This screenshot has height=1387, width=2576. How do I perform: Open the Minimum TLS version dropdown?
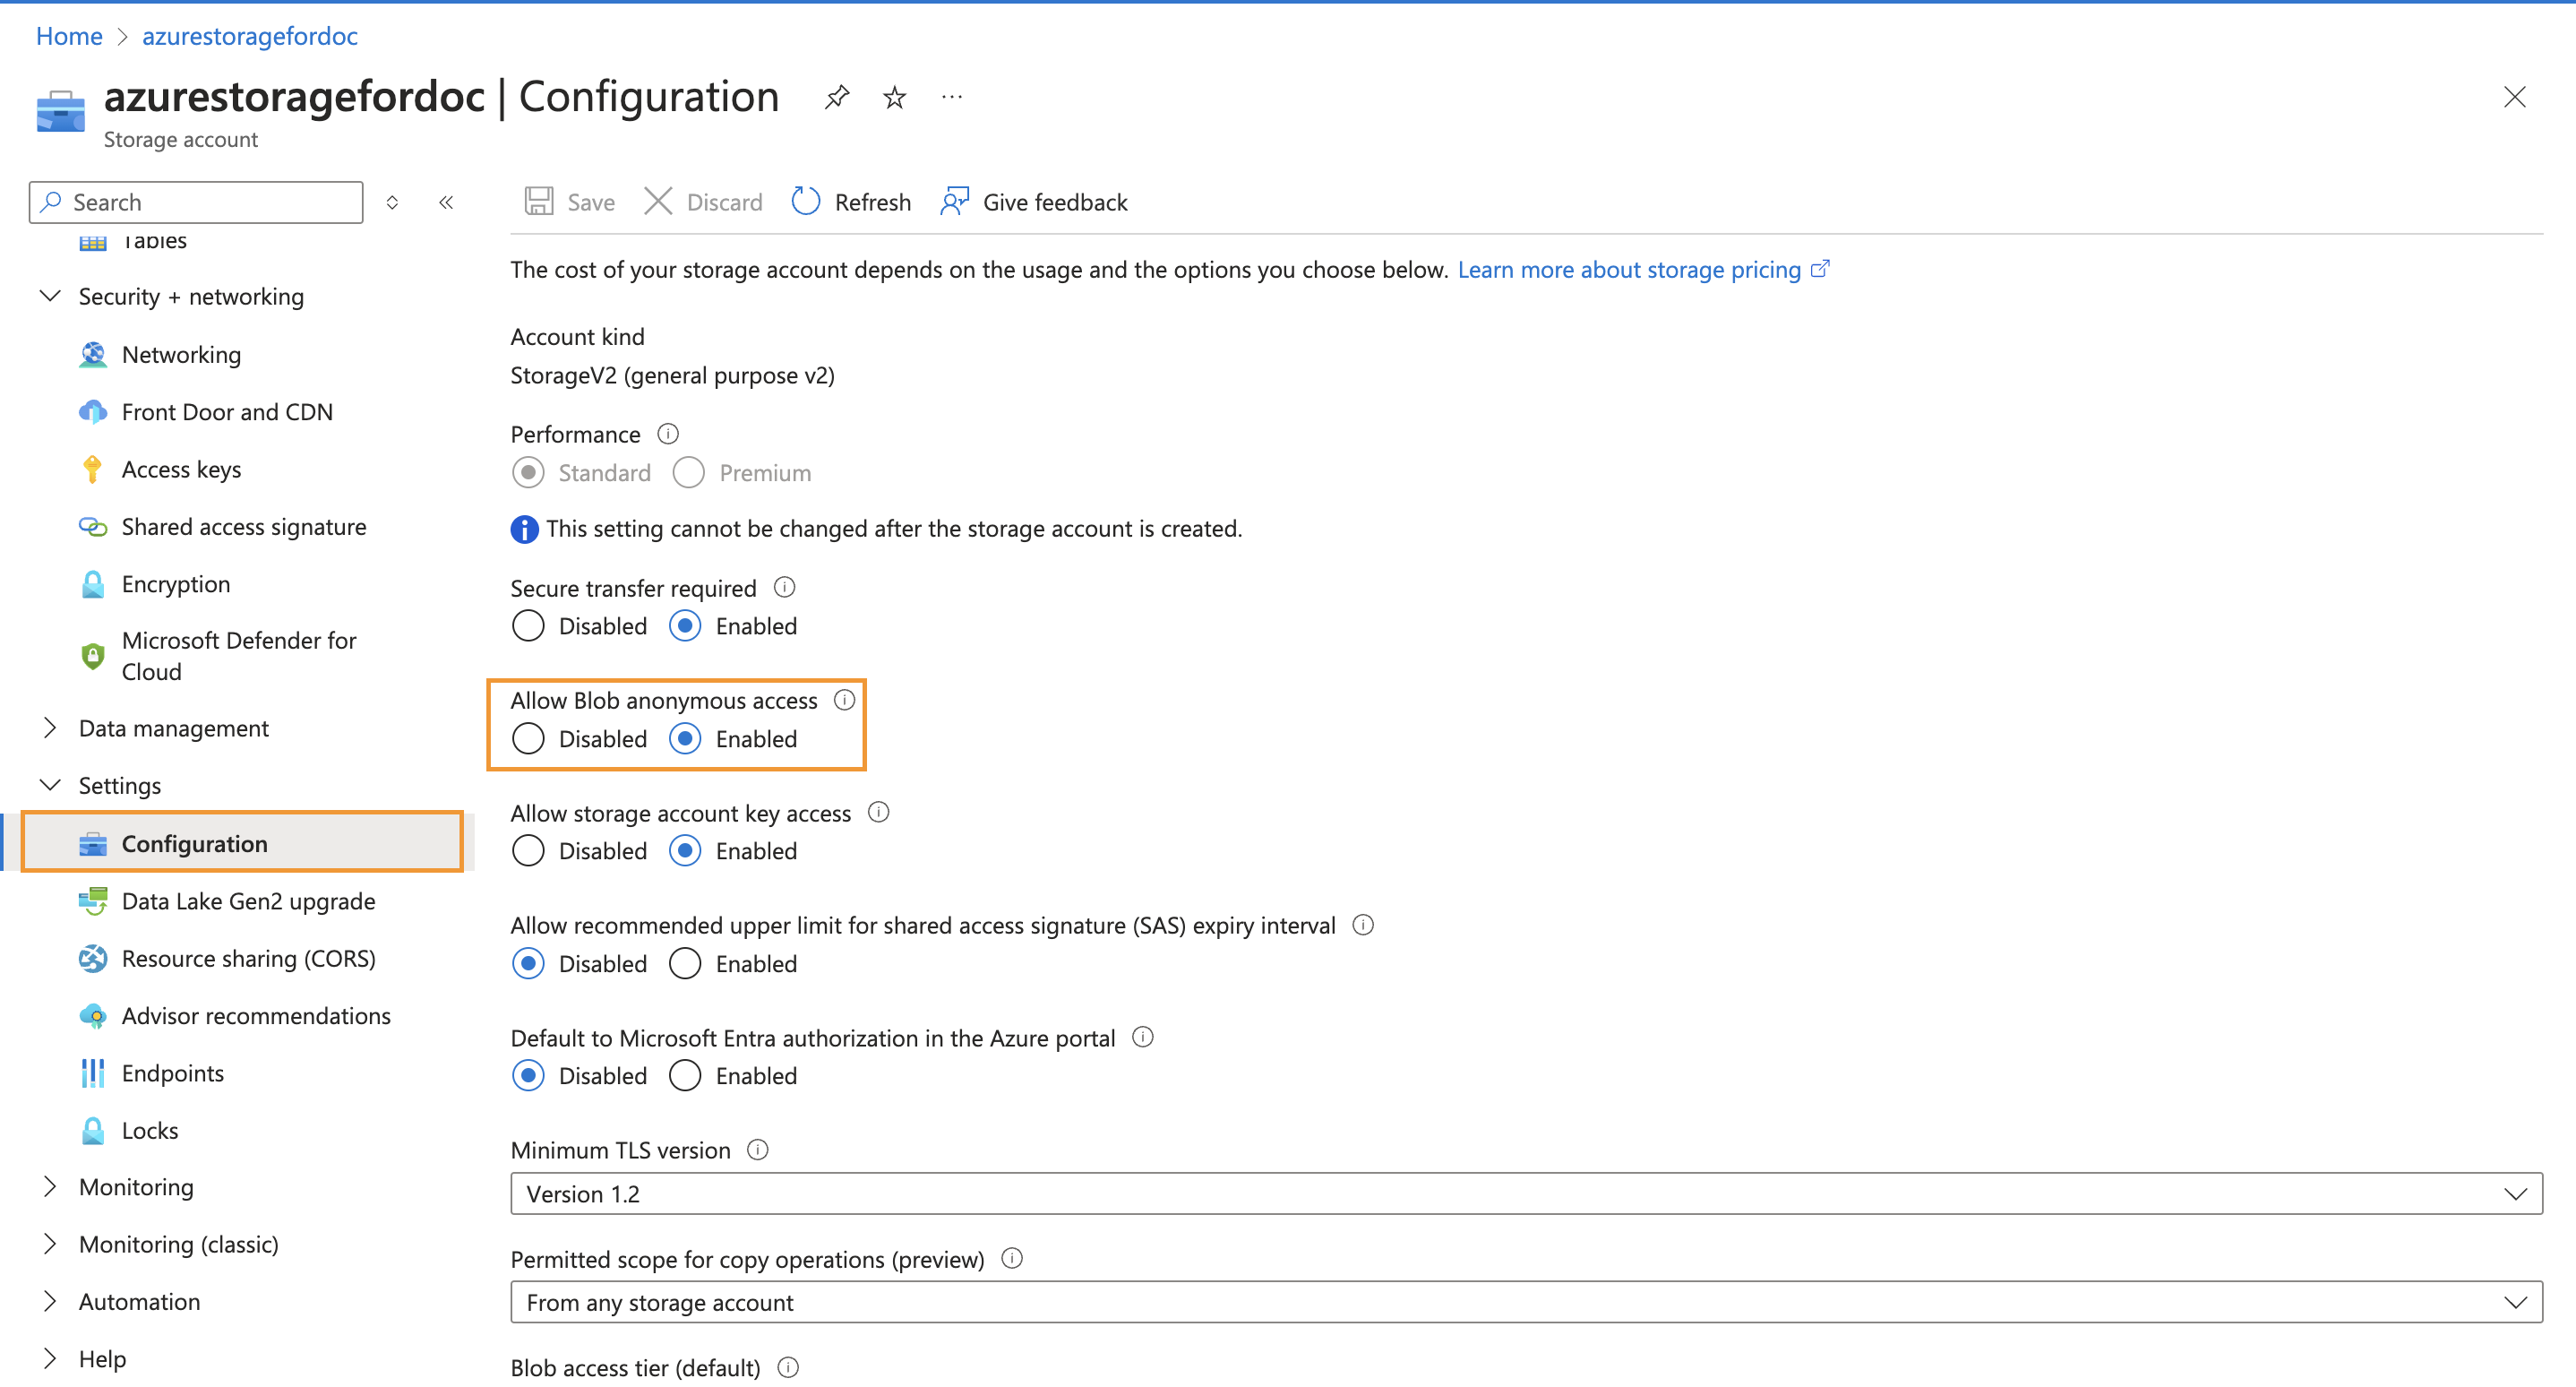(1525, 1193)
